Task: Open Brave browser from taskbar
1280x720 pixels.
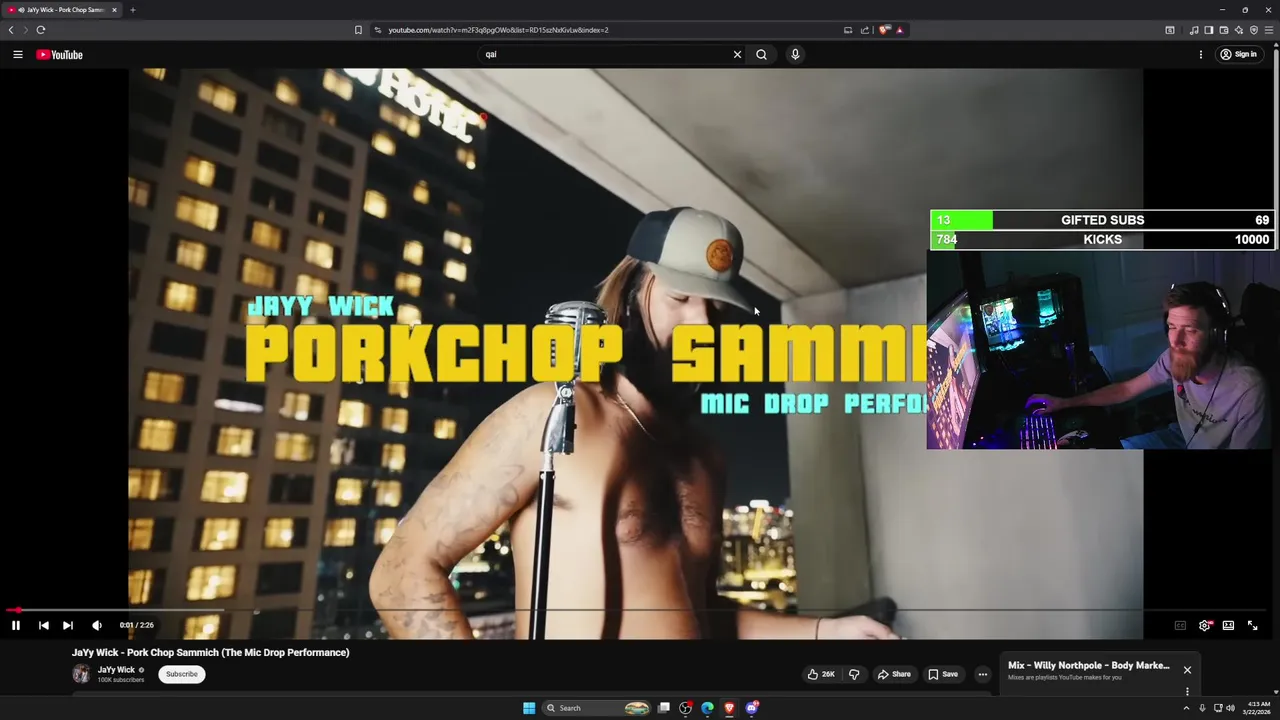Action: point(729,708)
